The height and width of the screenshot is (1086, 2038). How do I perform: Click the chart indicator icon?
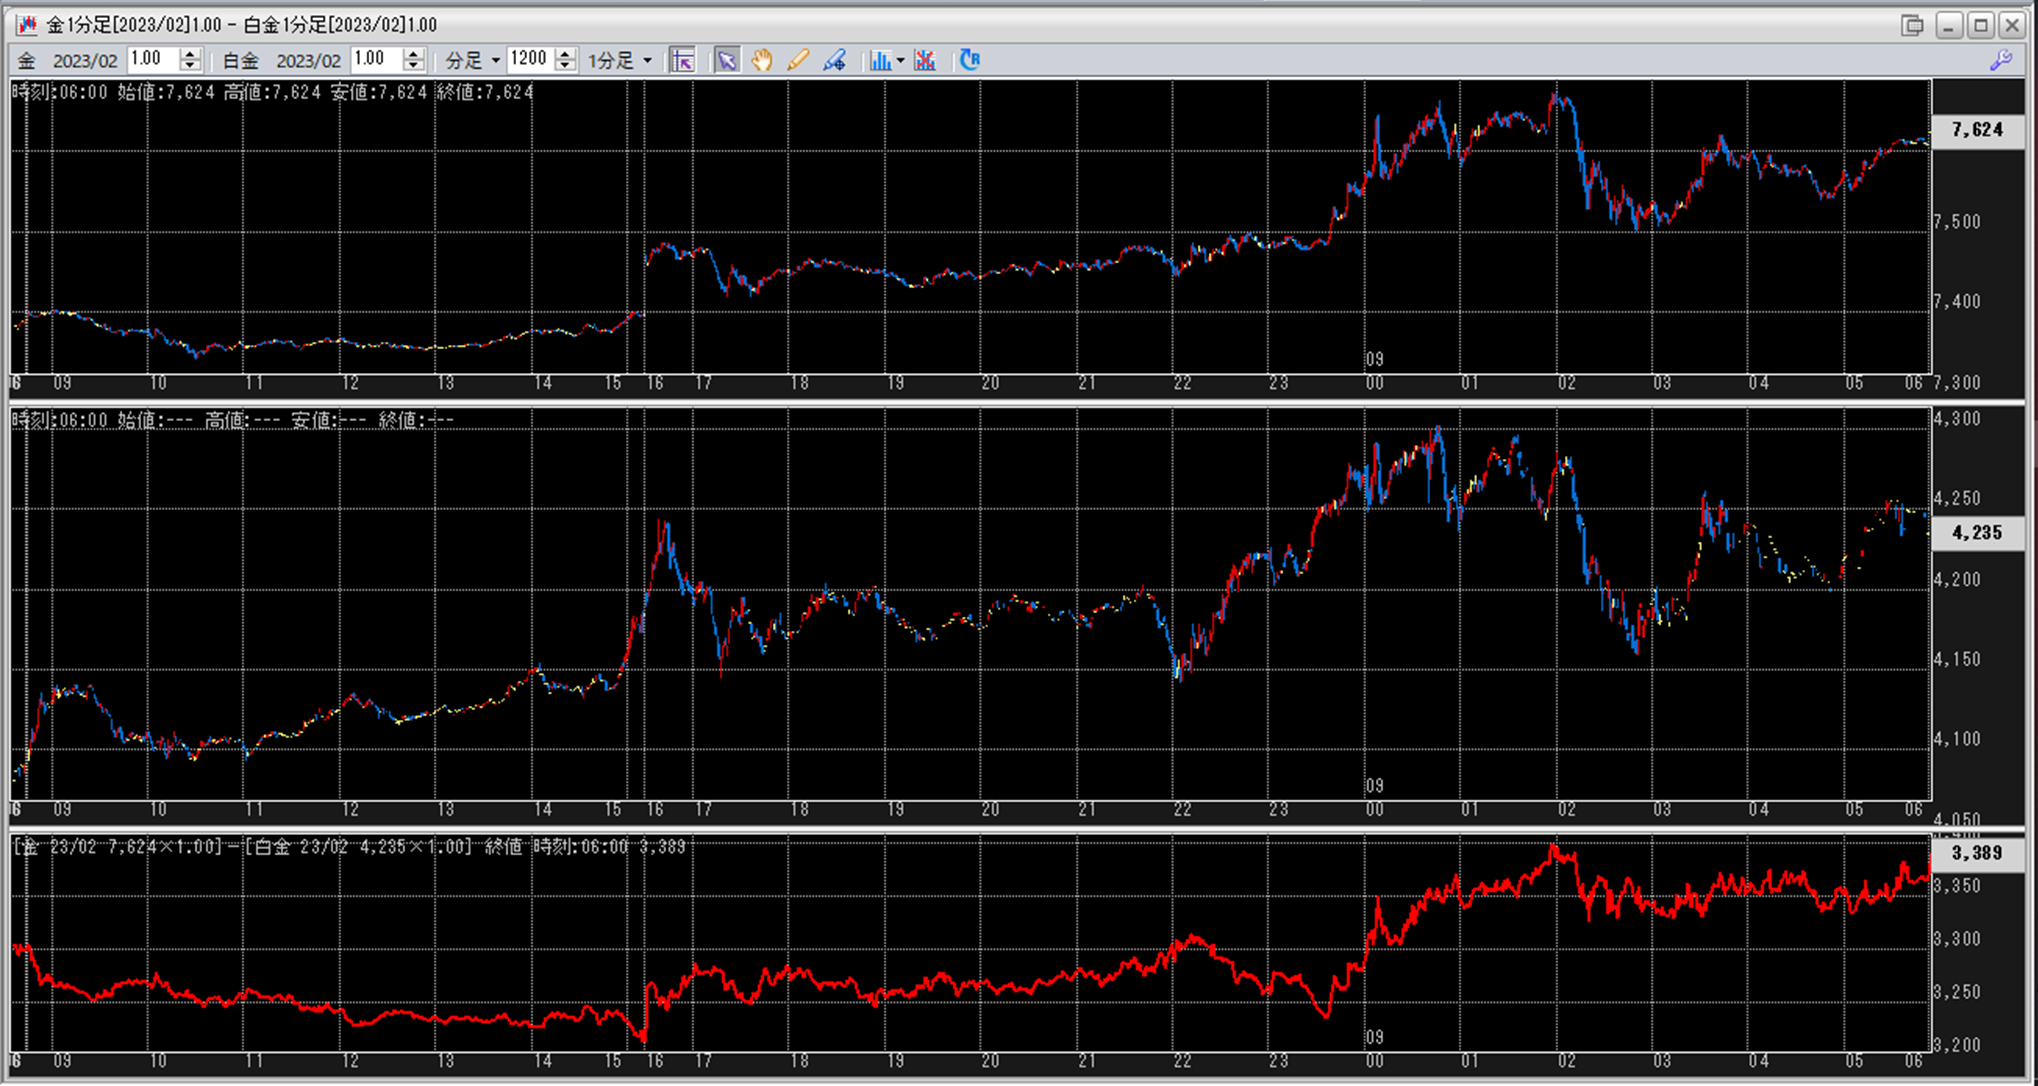coord(879,60)
